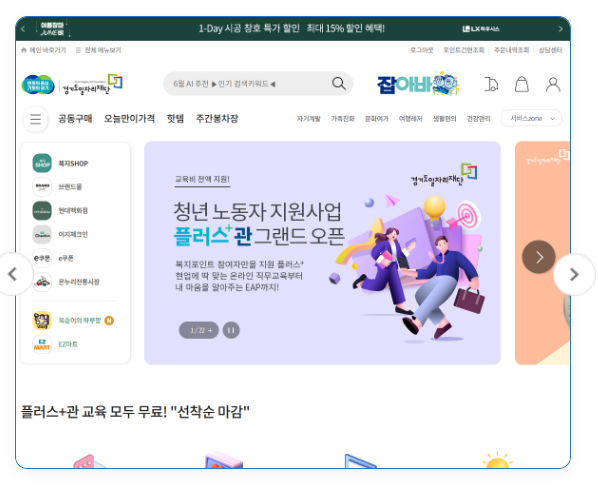The width and height of the screenshot is (598, 491).
Task: Click the 잡아바 logo banner
Action: (418, 83)
